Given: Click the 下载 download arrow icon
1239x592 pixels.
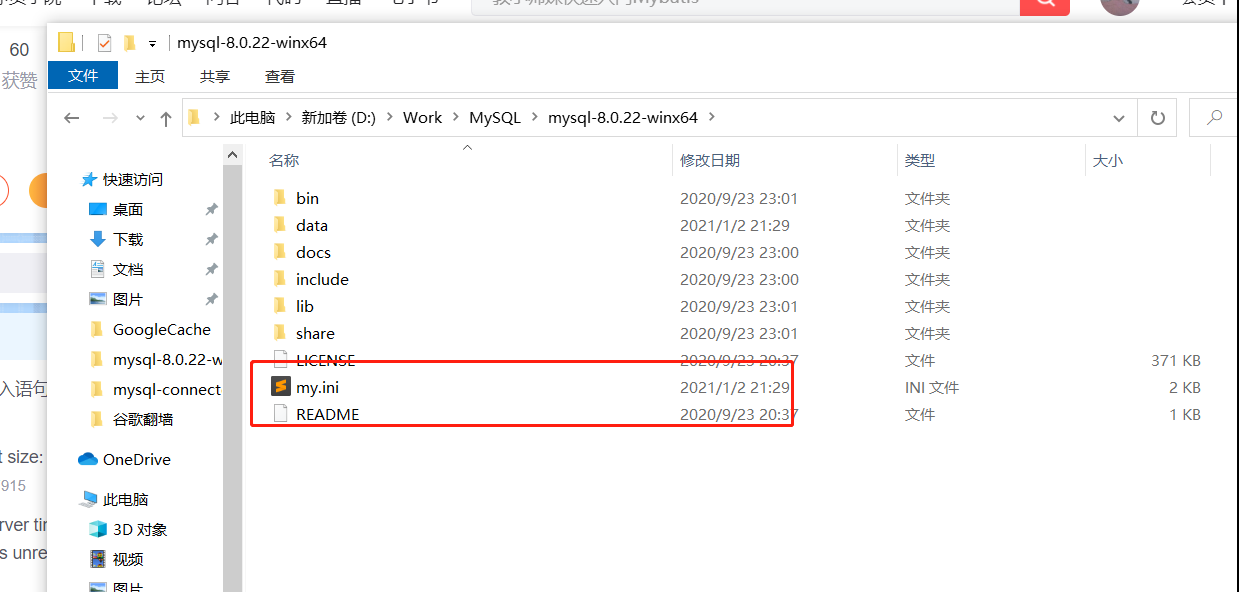Looking at the screenshot, I should pos(97,239).
